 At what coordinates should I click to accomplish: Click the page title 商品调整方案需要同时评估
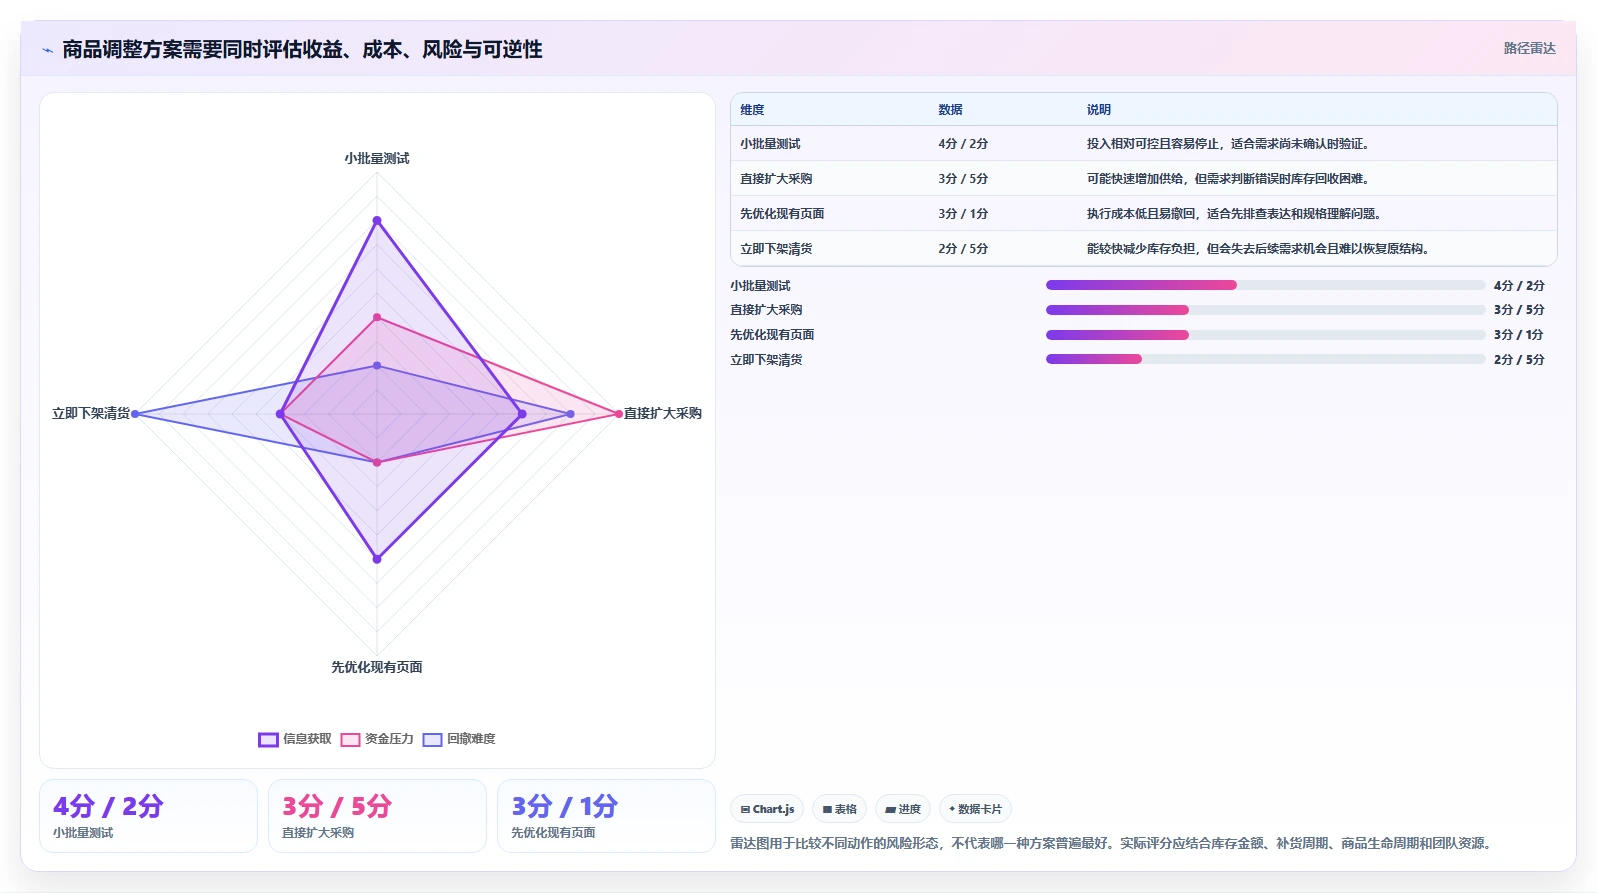(x=302, y=50)
